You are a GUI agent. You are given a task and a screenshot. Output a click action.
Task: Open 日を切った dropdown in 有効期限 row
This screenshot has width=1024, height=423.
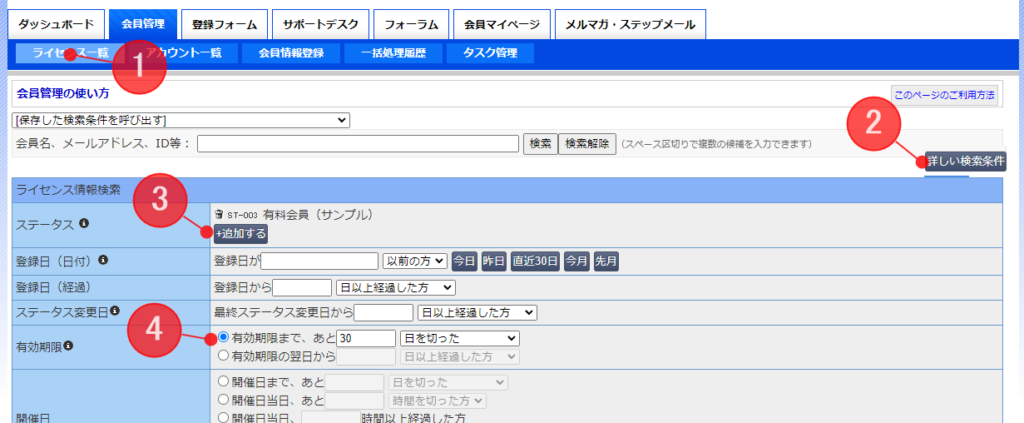pyautogui.click(x=459, y=338)
